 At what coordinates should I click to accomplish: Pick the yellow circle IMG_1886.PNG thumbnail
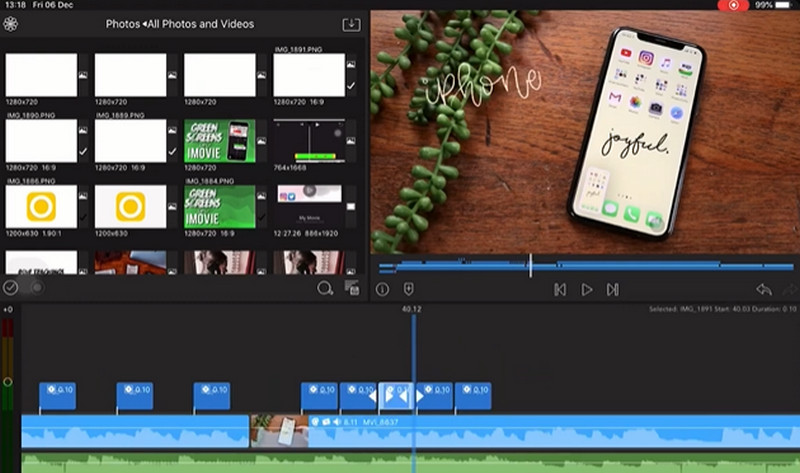[x=41, y=206]
